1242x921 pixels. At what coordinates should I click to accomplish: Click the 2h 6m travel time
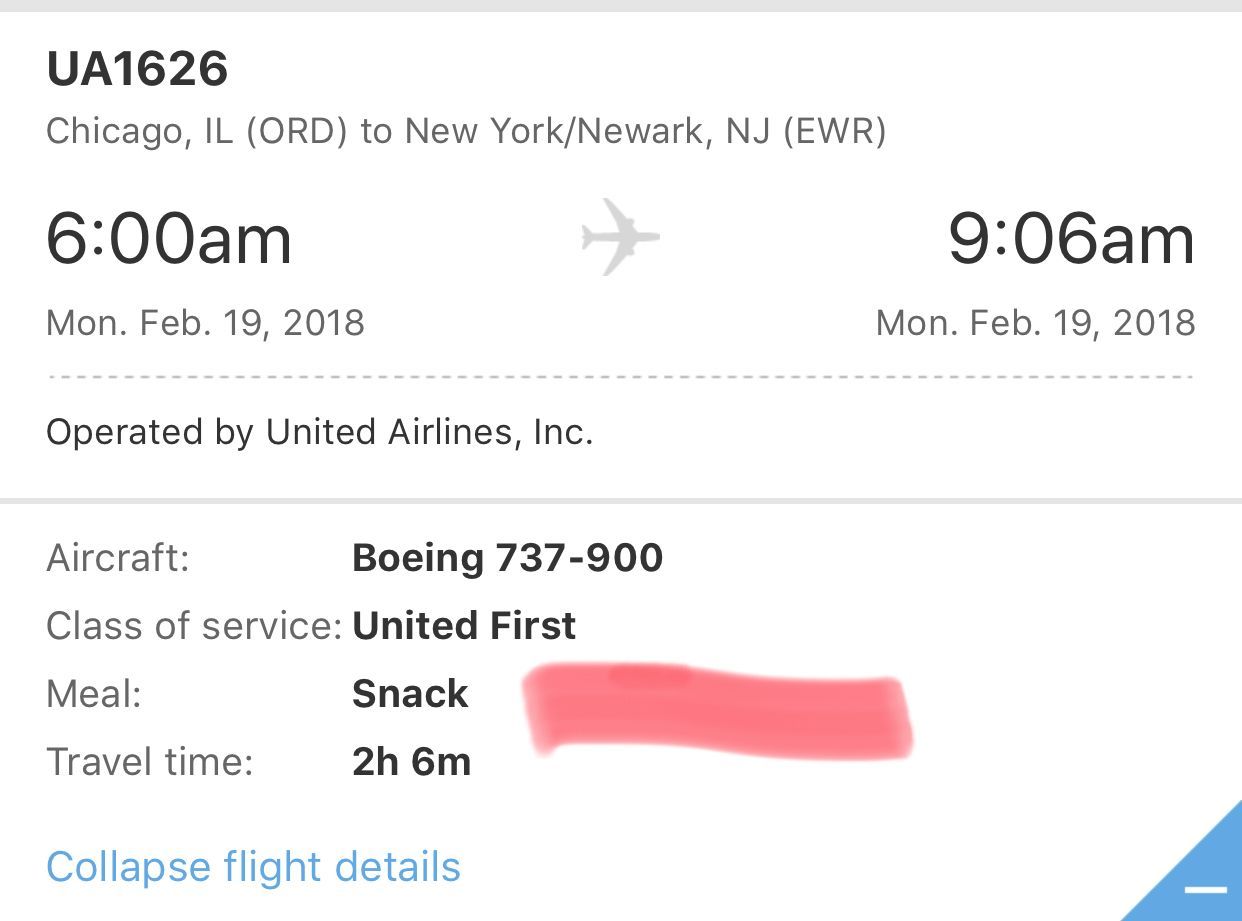411,762
